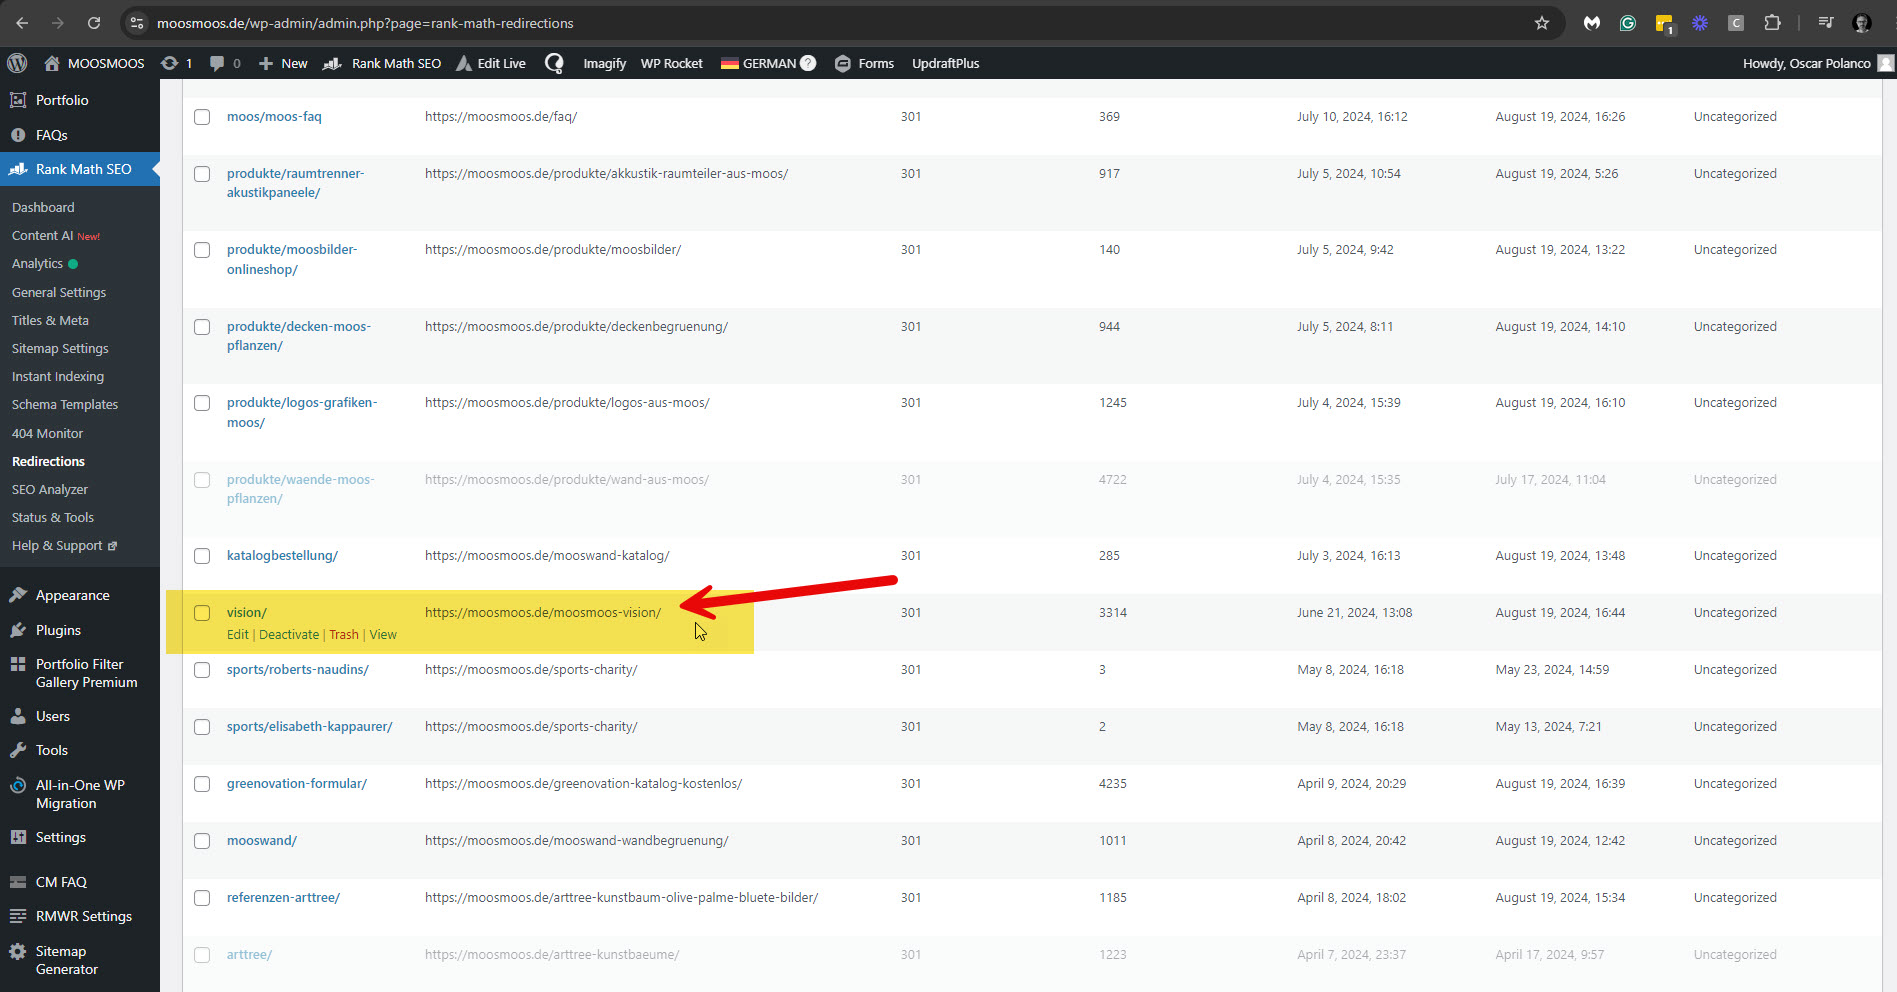Viewport: 1897px width, 992px height.
Task: Open the Rank Math SEO admin bar menu
Action: (x=383, y=63)
